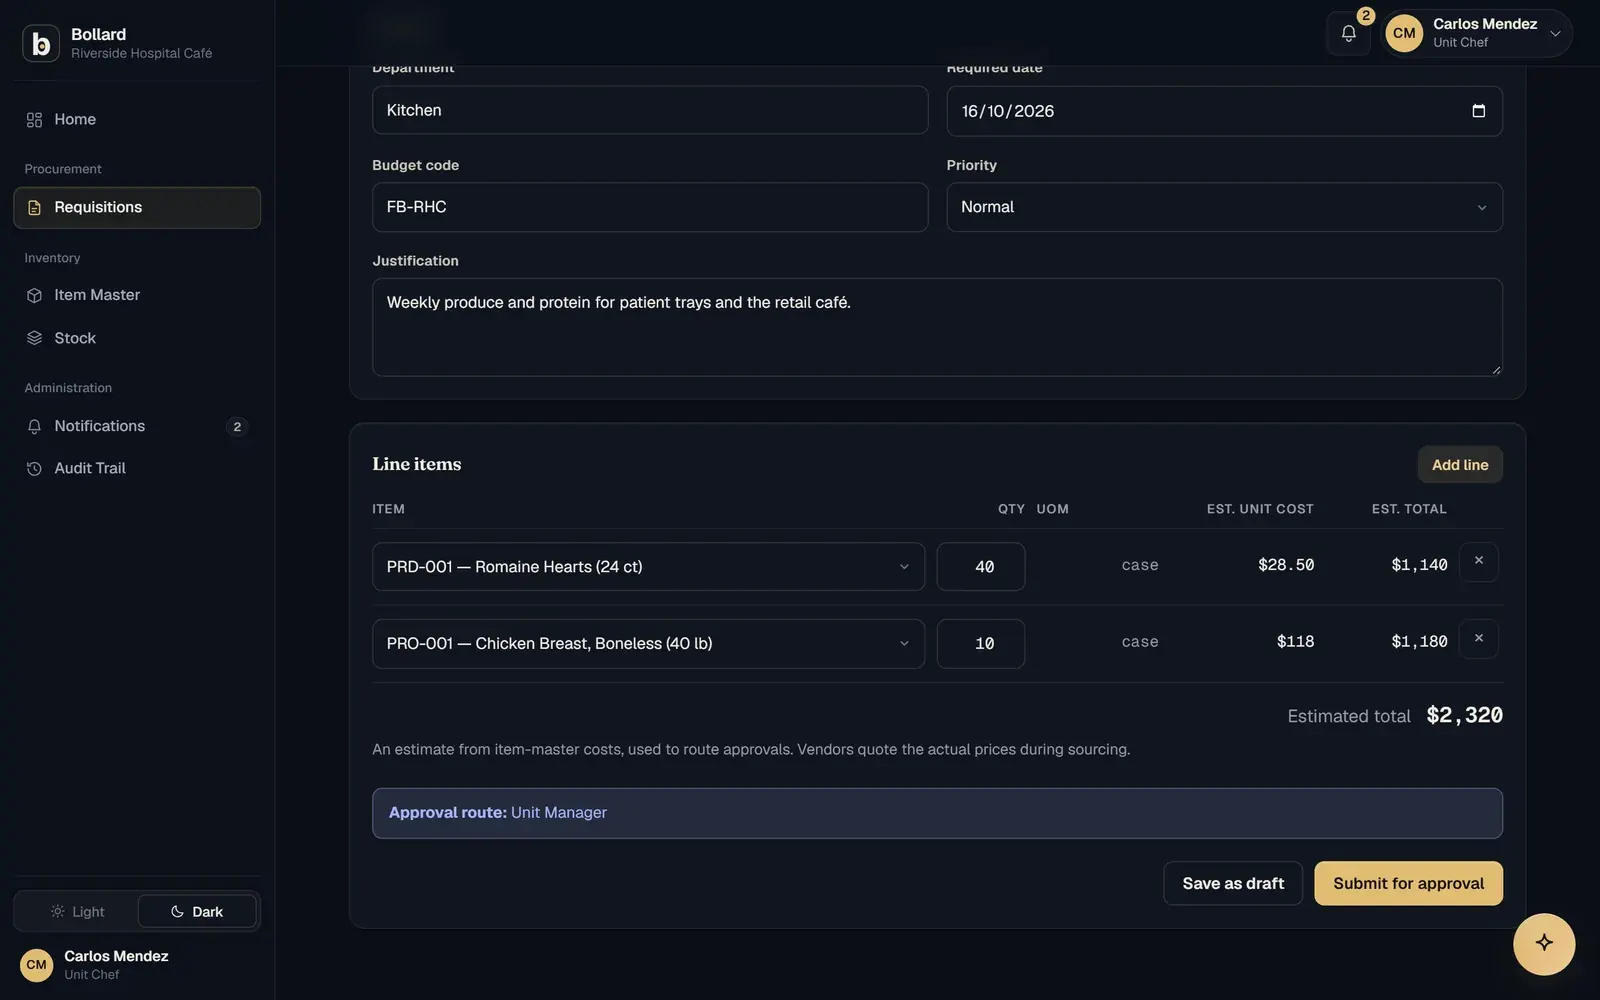Open Notifications in the sidebar

[x=137, y=427]
